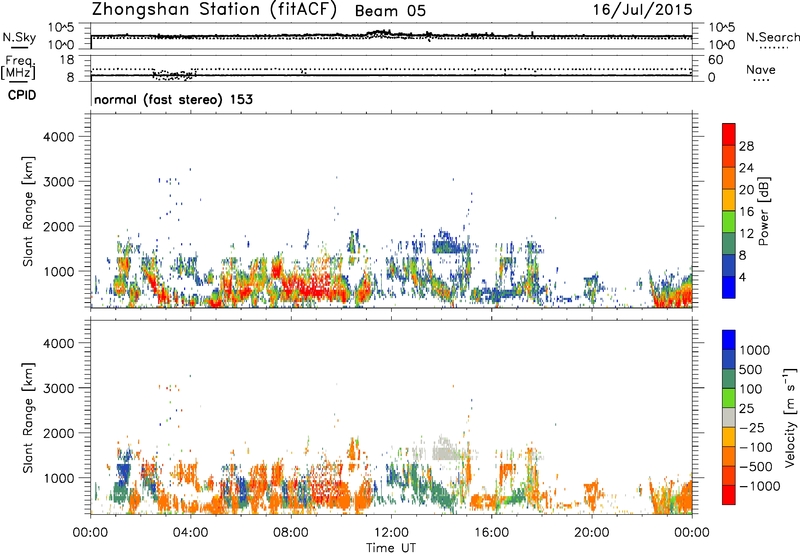Click the 'Velocity [m s-1]' colorbar title

[790, 417]
